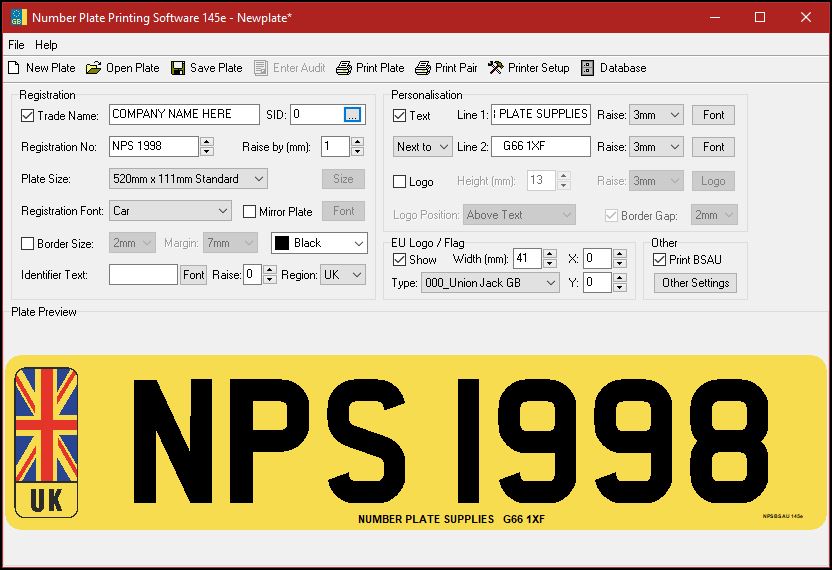This screenshot has width=832, height=570.
Task: Decrease EU logo Width (mm)
Action: point(550,263)
